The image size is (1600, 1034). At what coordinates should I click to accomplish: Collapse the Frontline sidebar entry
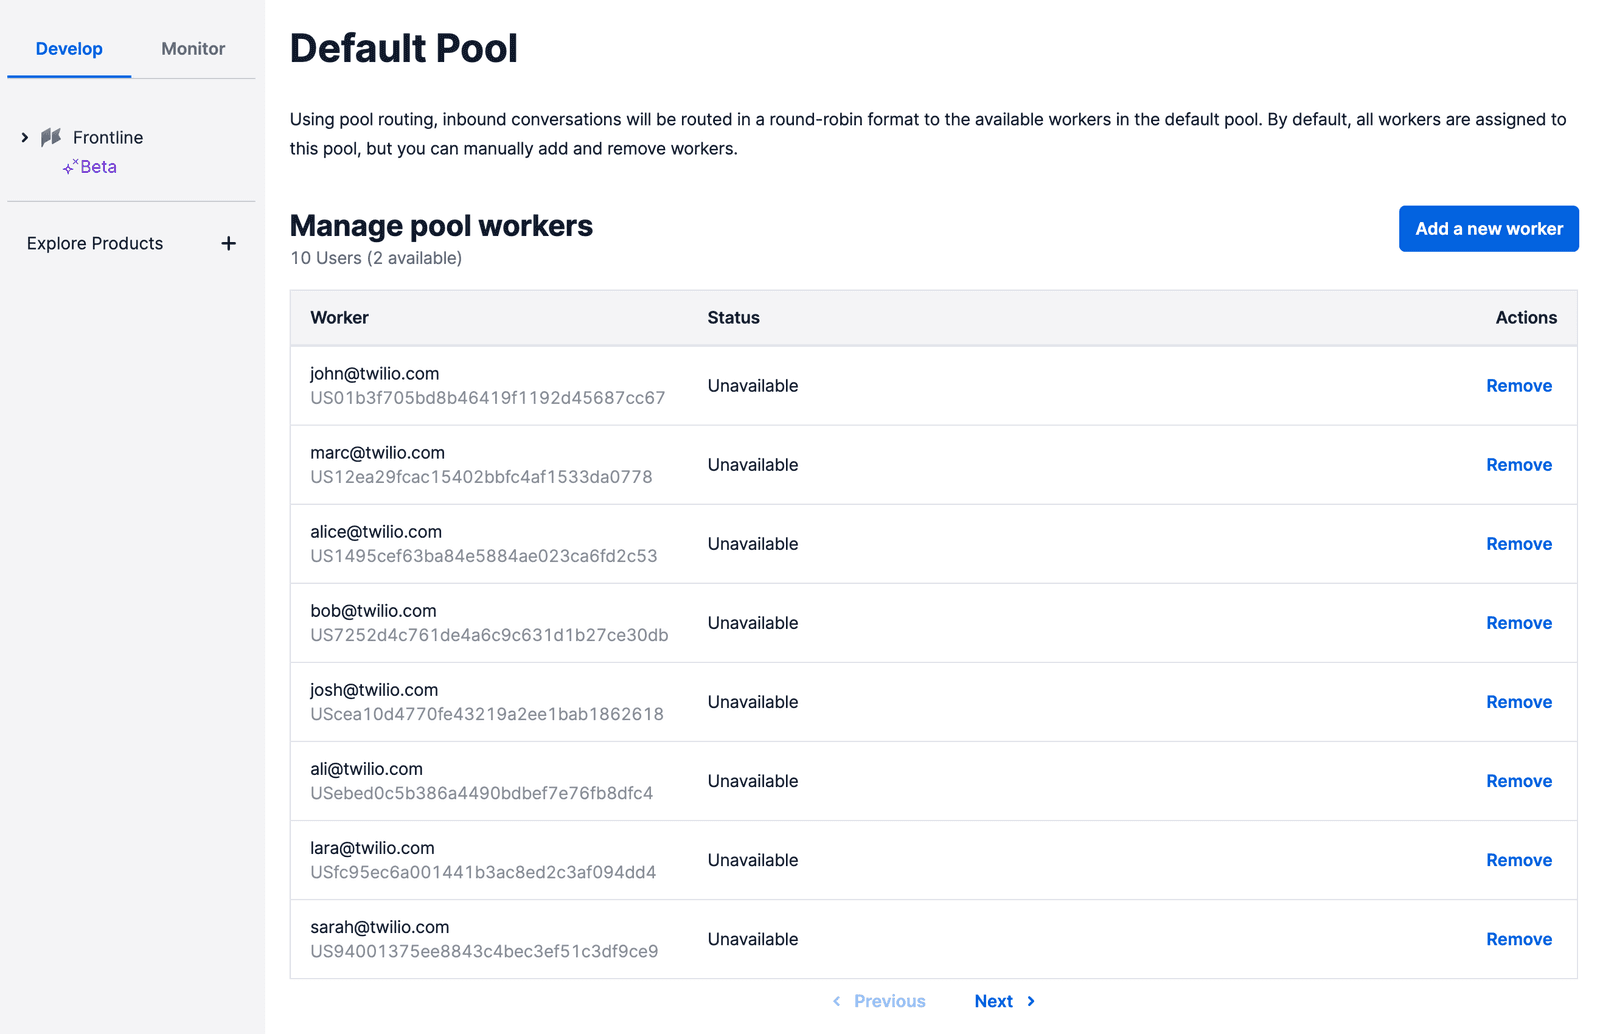coord(24,137)
